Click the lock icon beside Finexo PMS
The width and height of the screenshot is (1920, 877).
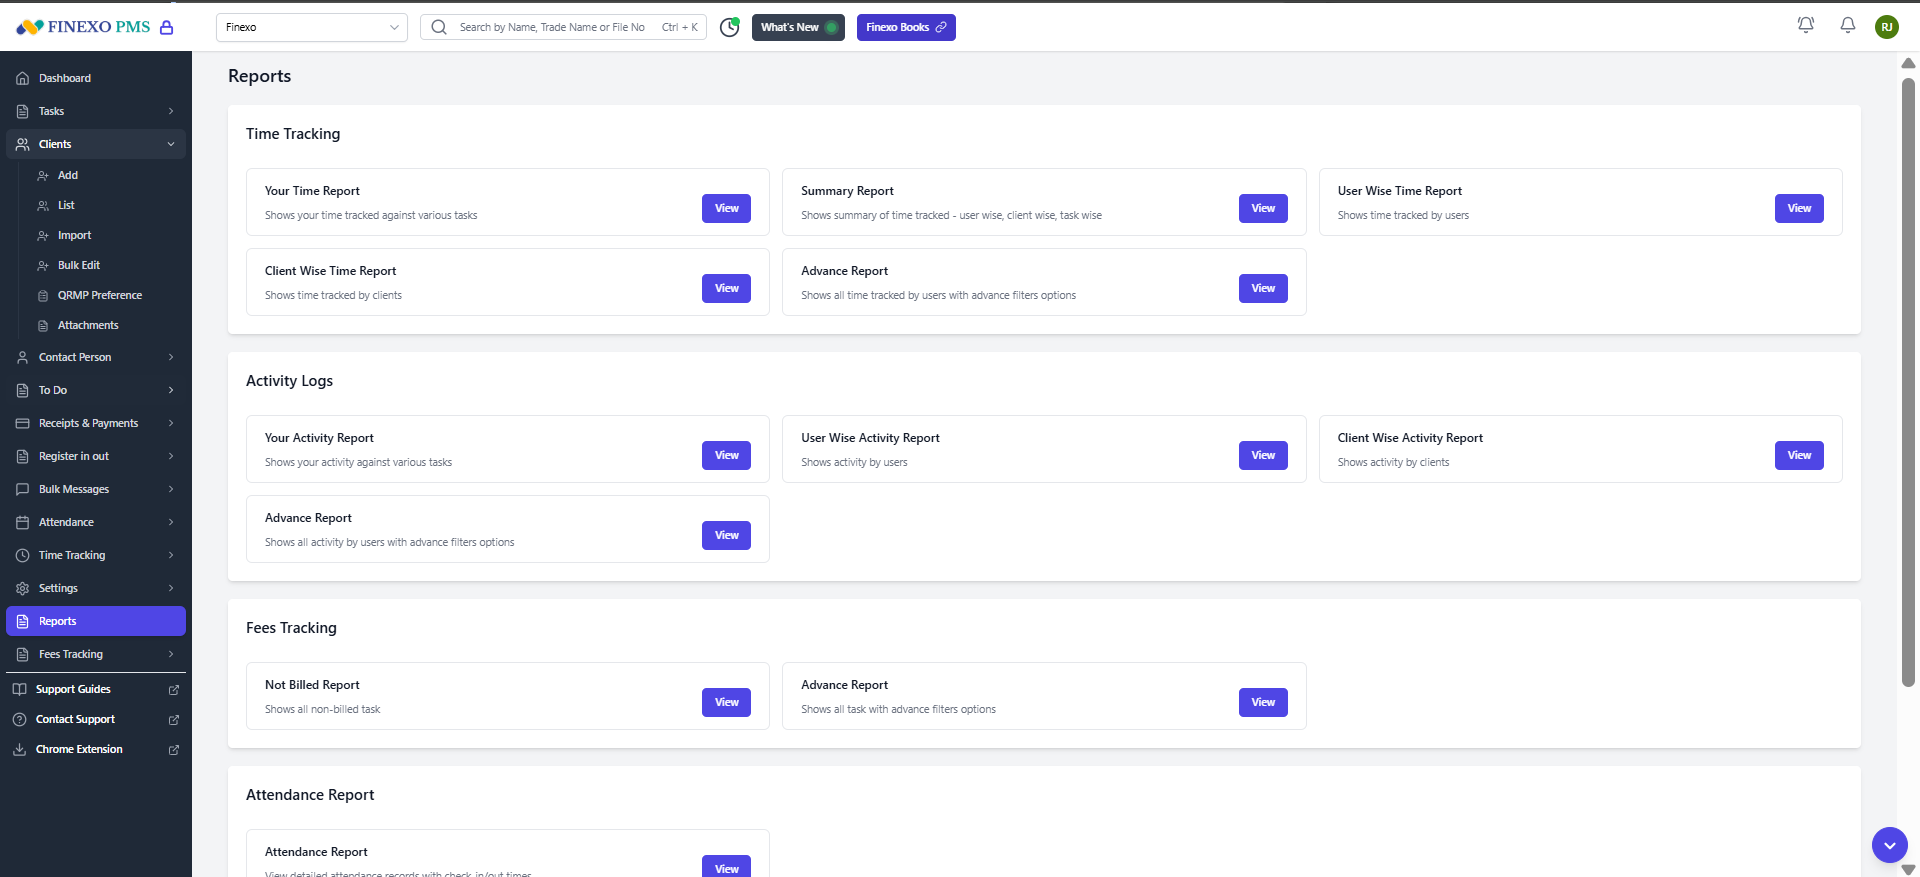[167, 27]
